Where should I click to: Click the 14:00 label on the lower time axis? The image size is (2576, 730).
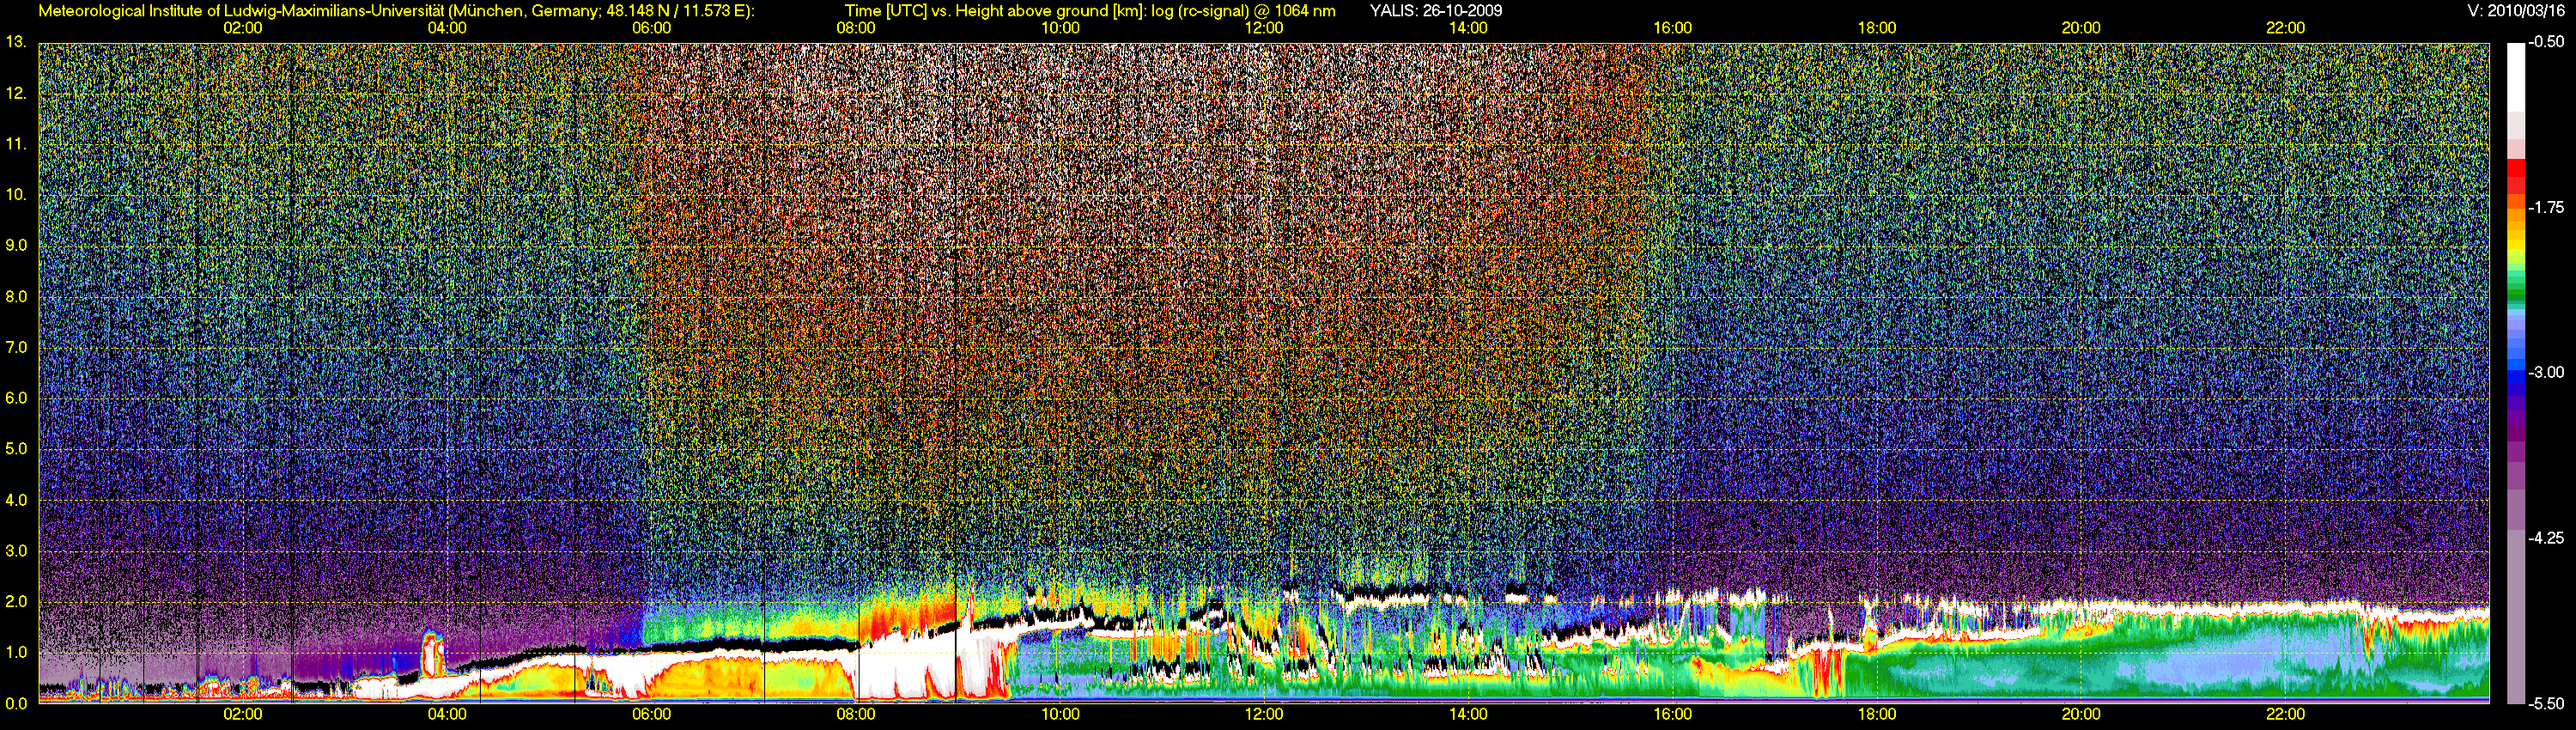(1468, 714)
